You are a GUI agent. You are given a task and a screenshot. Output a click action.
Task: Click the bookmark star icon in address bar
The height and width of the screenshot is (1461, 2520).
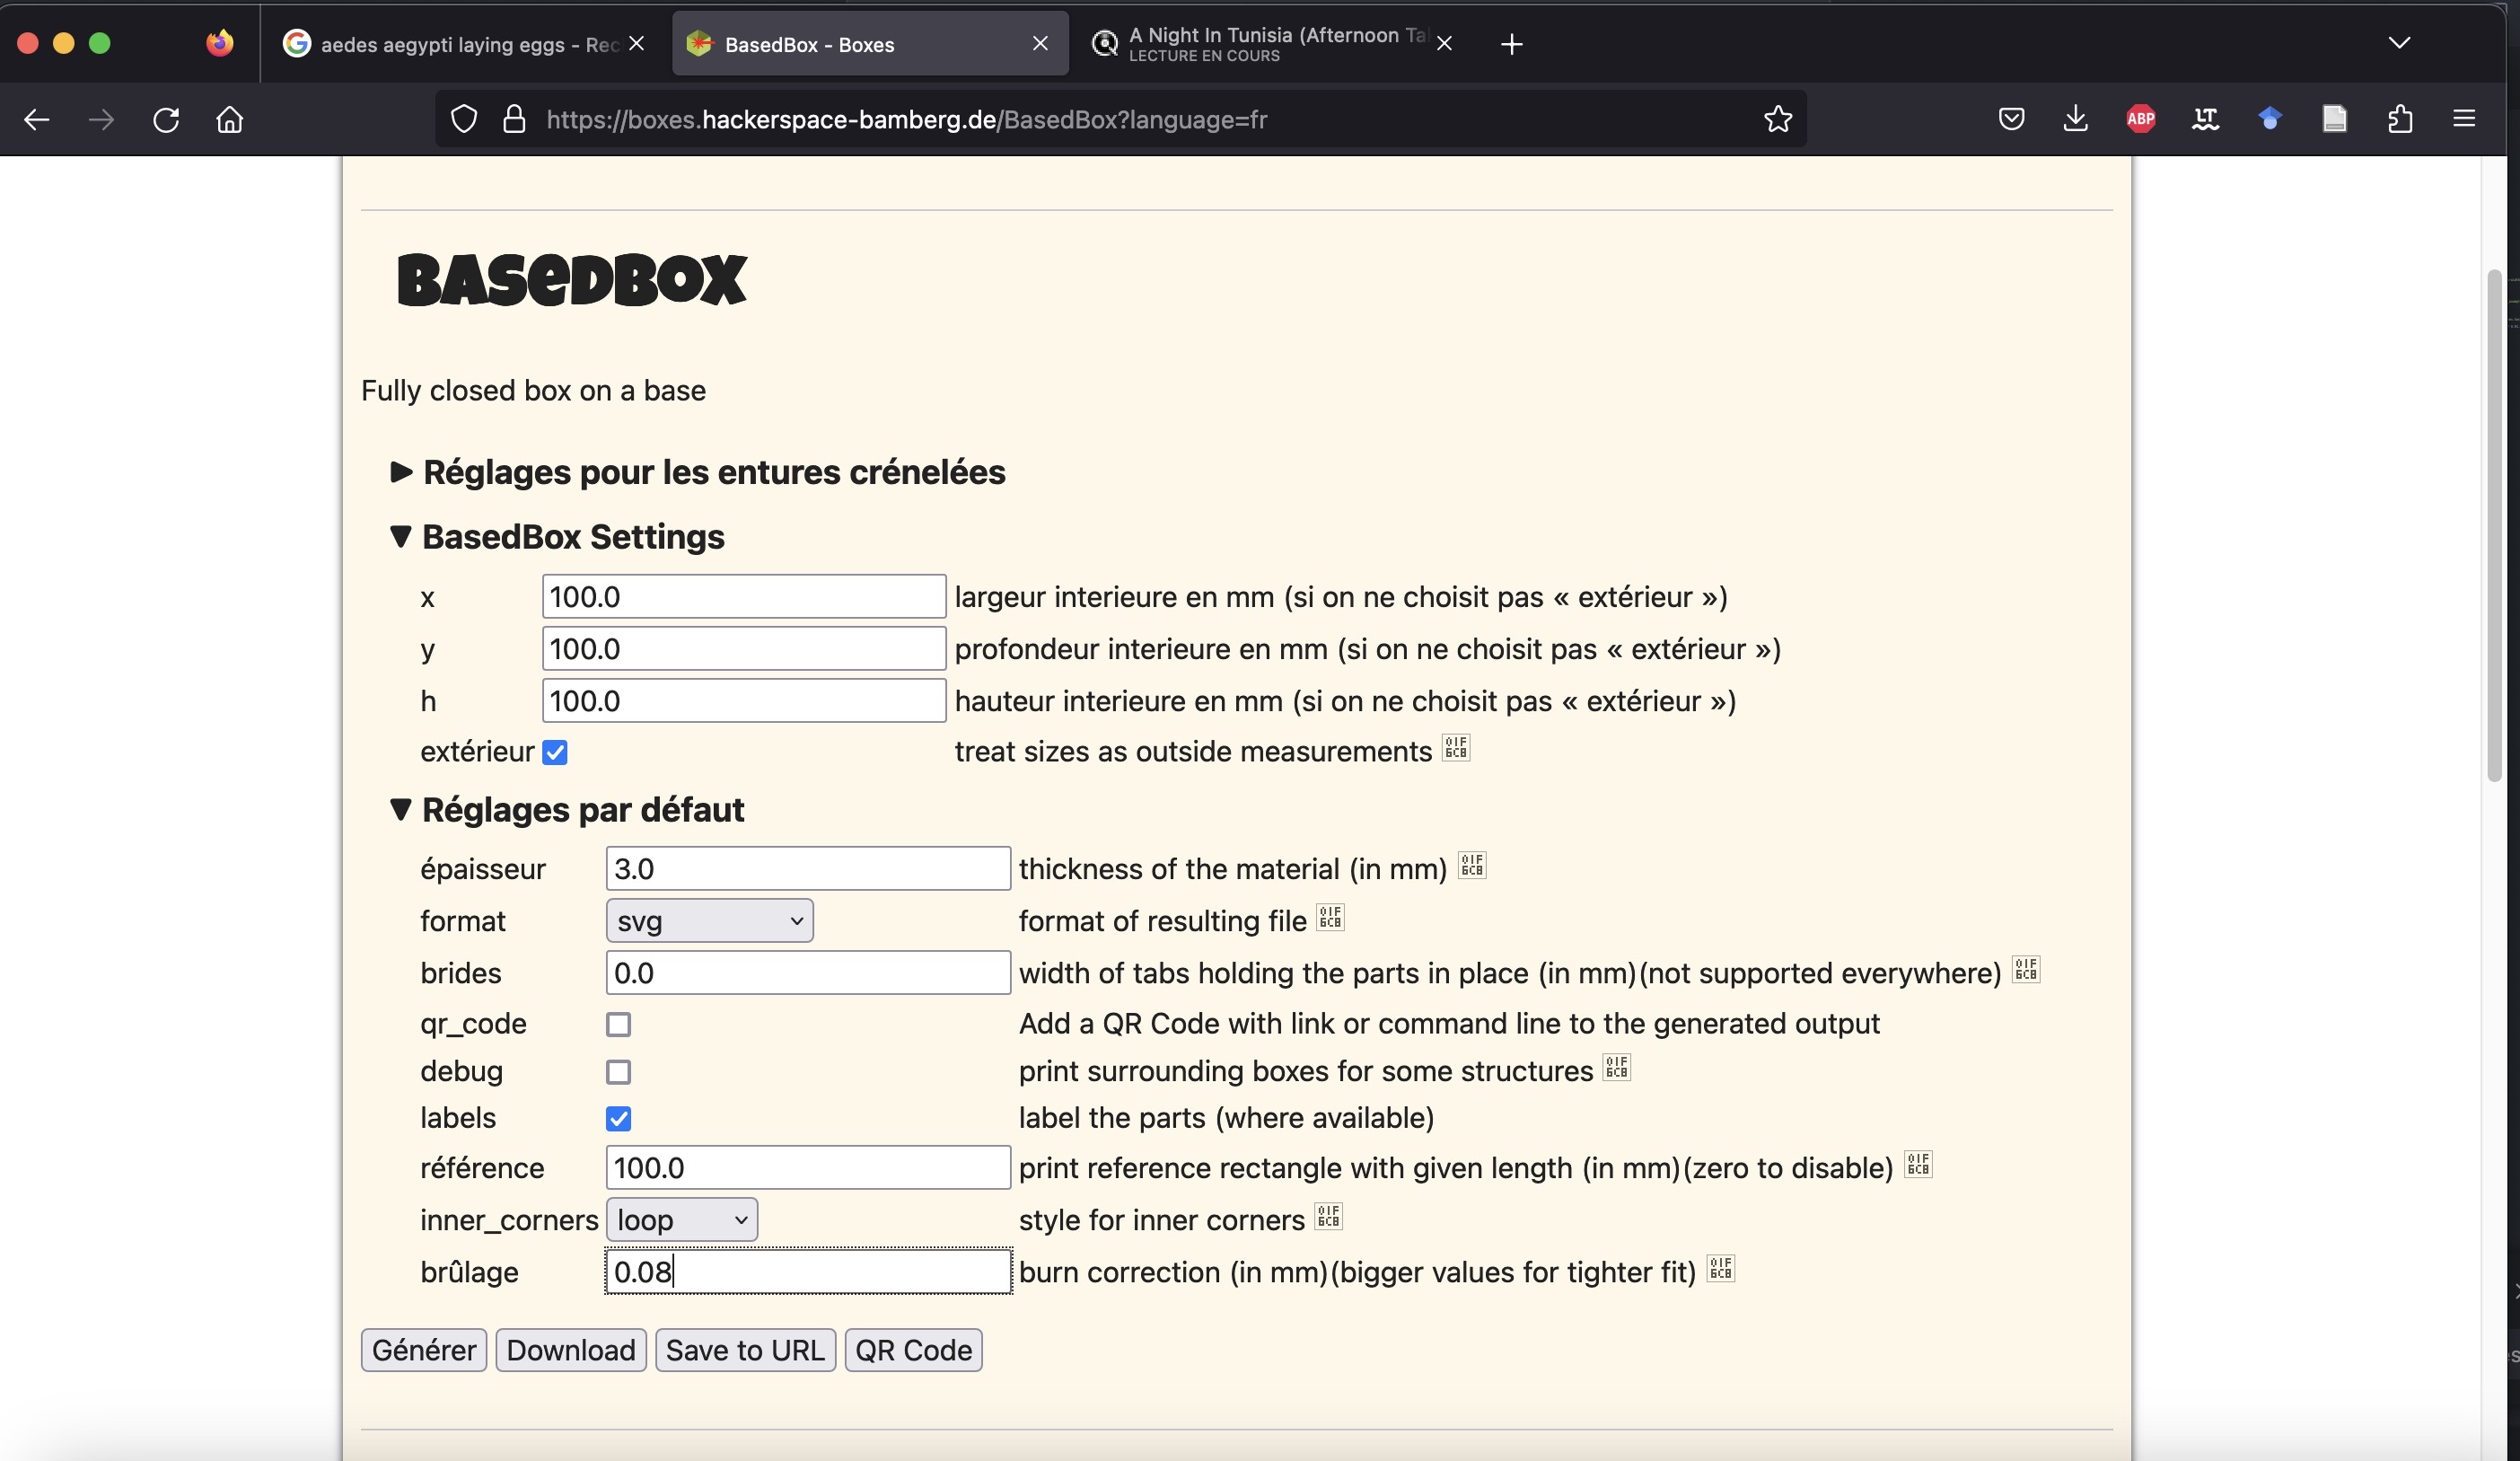pyautogui.click(x=1776, y=119)
